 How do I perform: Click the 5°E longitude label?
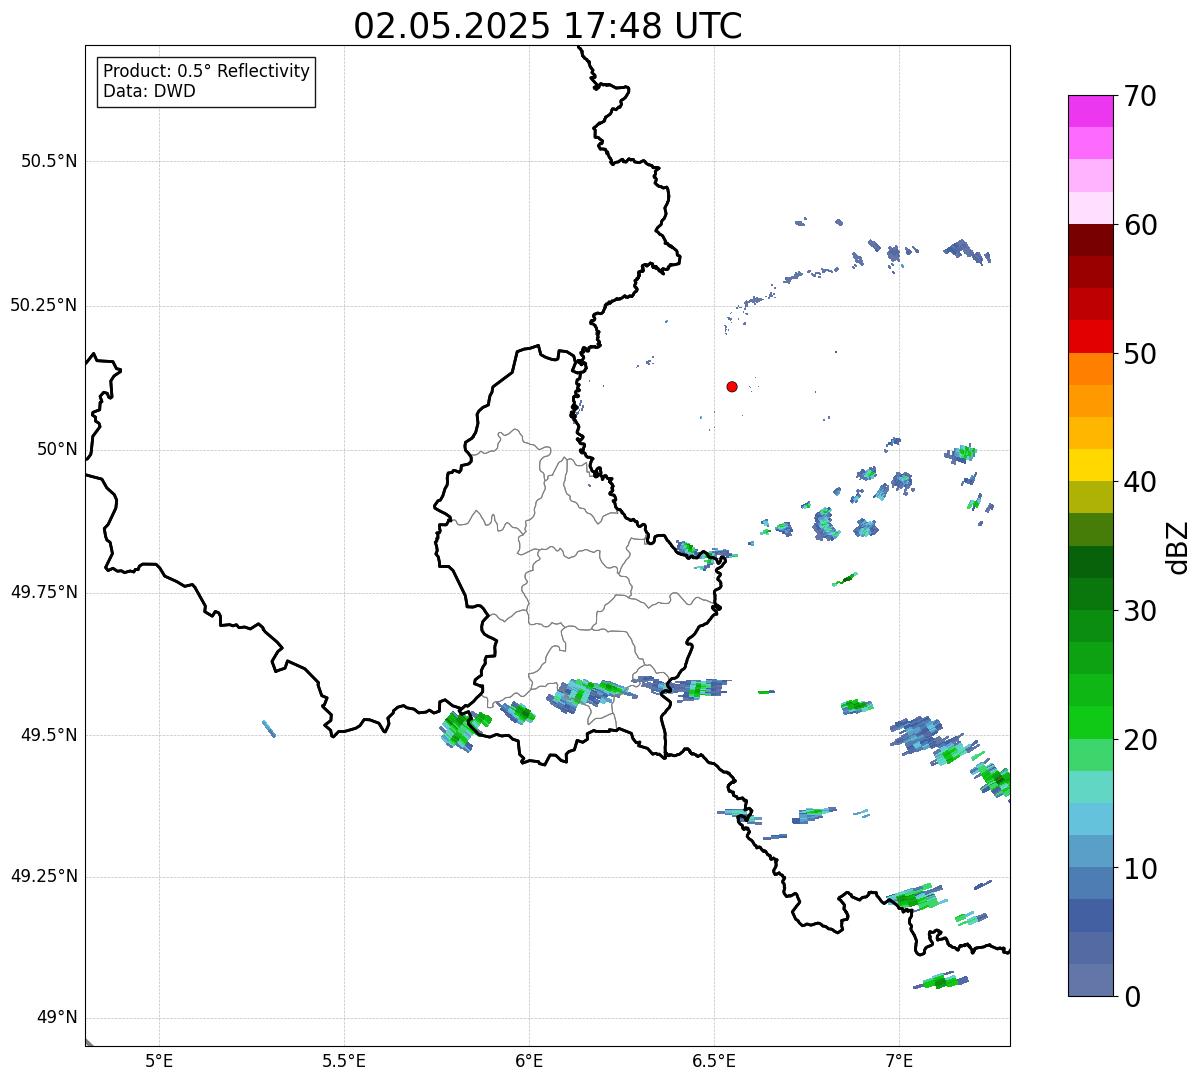pyautogui.click(x=159, y=1060)
